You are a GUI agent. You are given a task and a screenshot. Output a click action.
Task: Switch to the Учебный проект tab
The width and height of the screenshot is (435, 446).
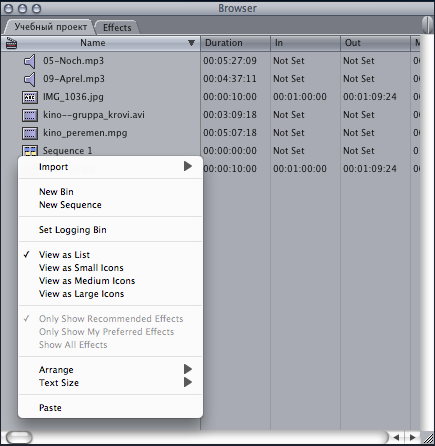50,27
